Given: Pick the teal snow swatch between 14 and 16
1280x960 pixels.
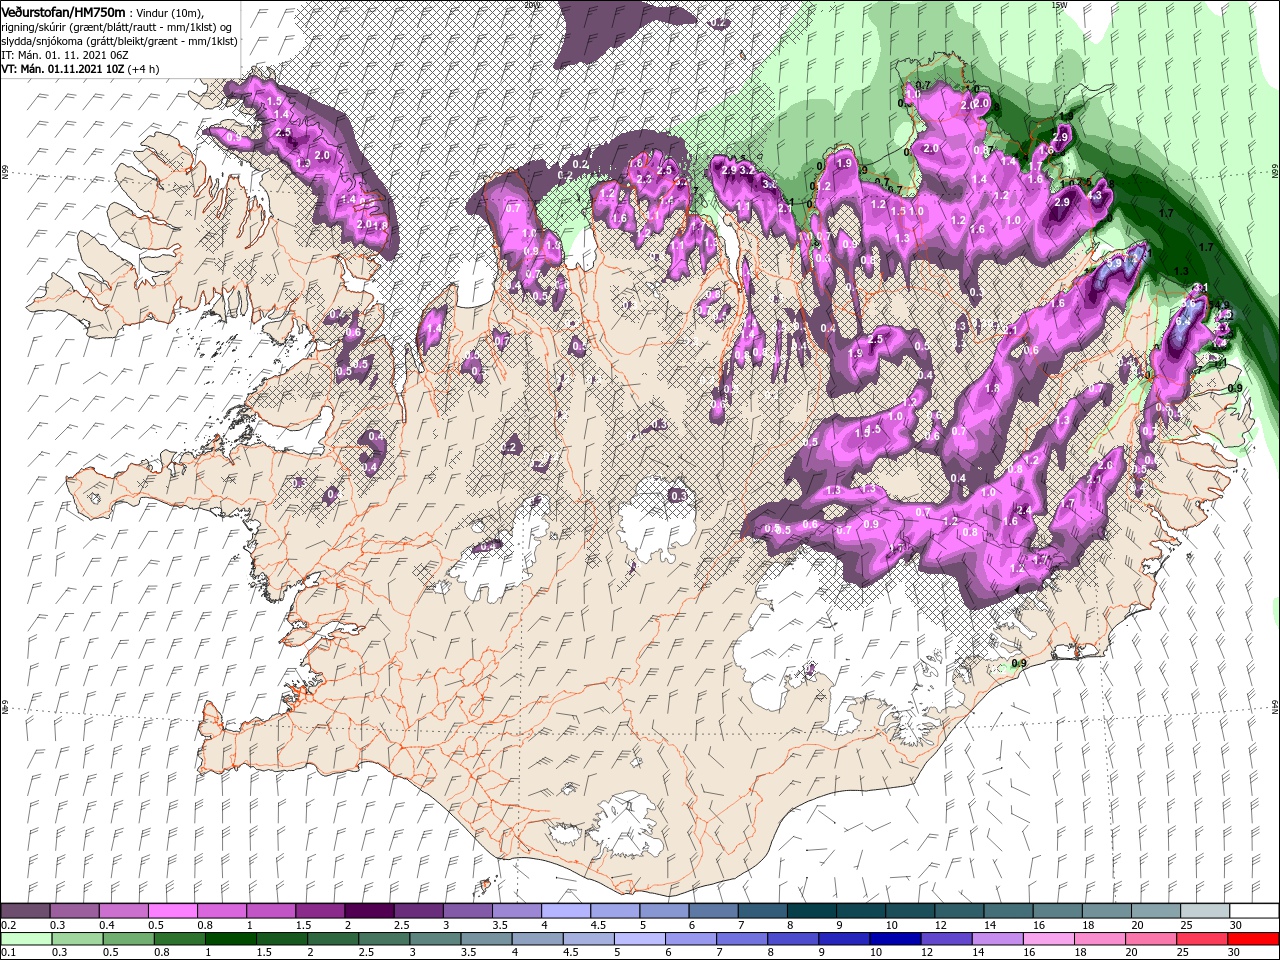Looking at the screenshot, I should pyautogui.click(x=1006, y=910).
